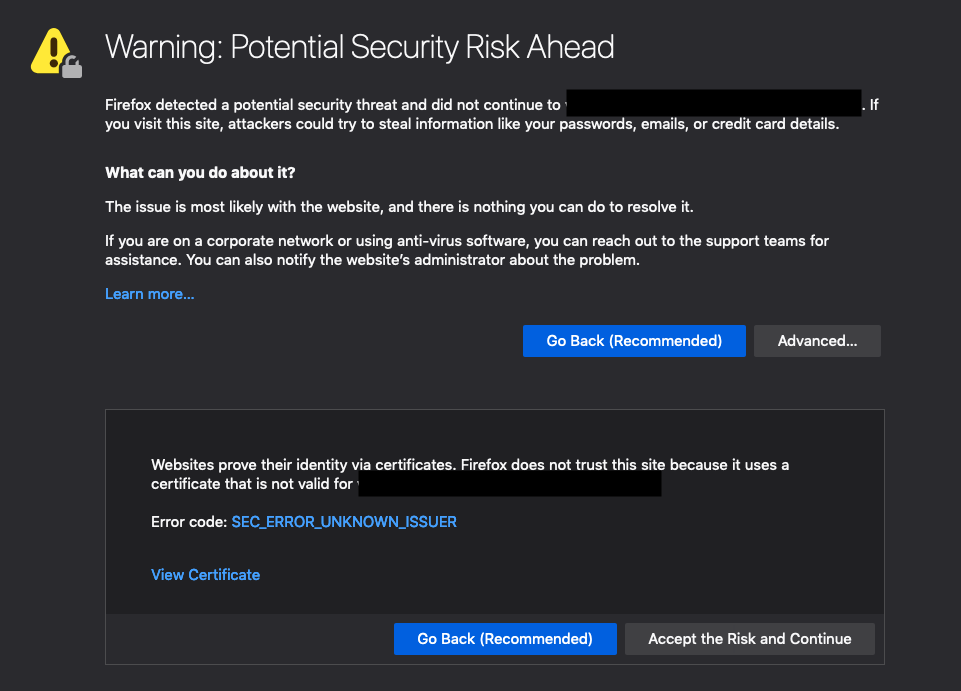961x691 pixels.
Task: Open the Learn more link
Action: [x=150, y=294]
